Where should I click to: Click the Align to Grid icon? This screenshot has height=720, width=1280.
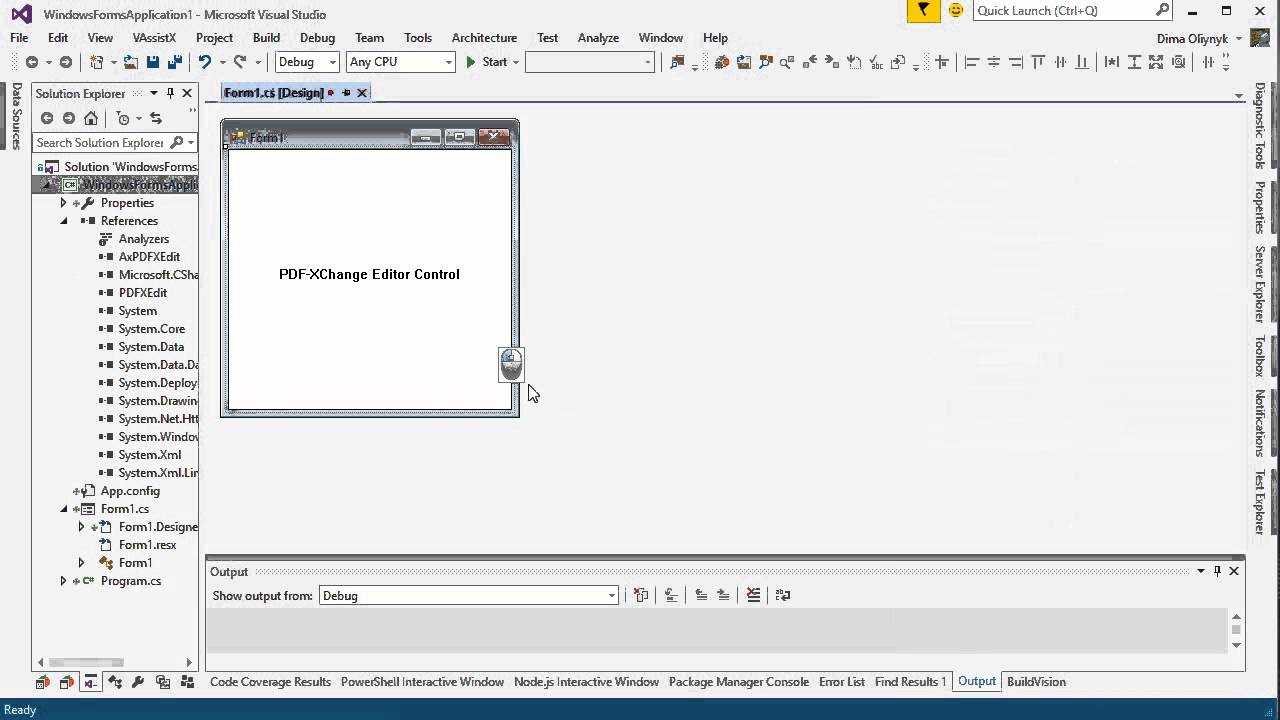[942, 62]
